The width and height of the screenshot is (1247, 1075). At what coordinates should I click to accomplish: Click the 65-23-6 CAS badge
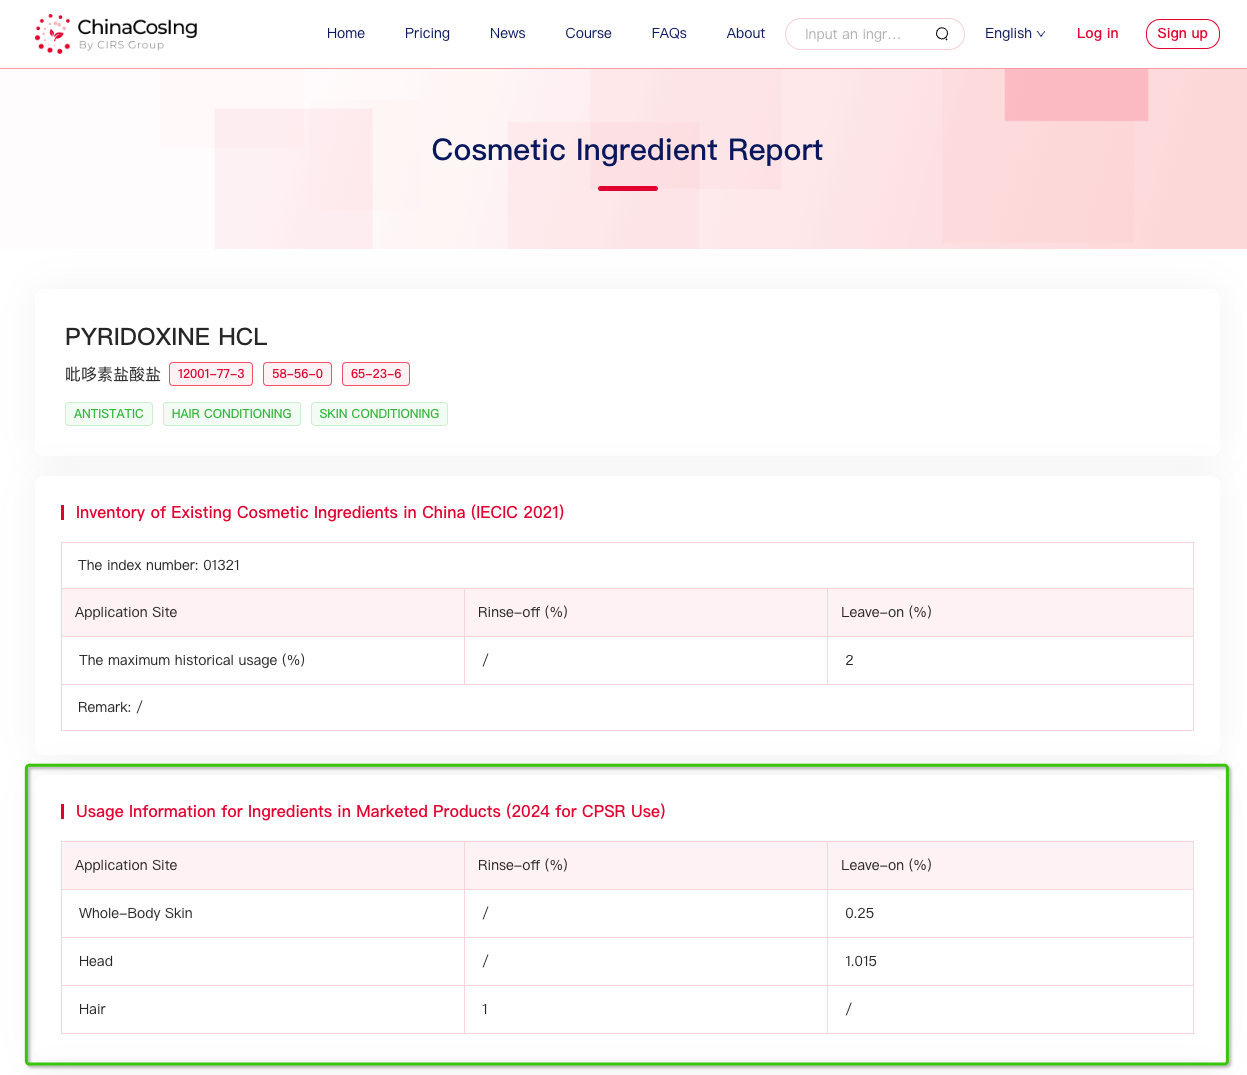click(375, 374)
